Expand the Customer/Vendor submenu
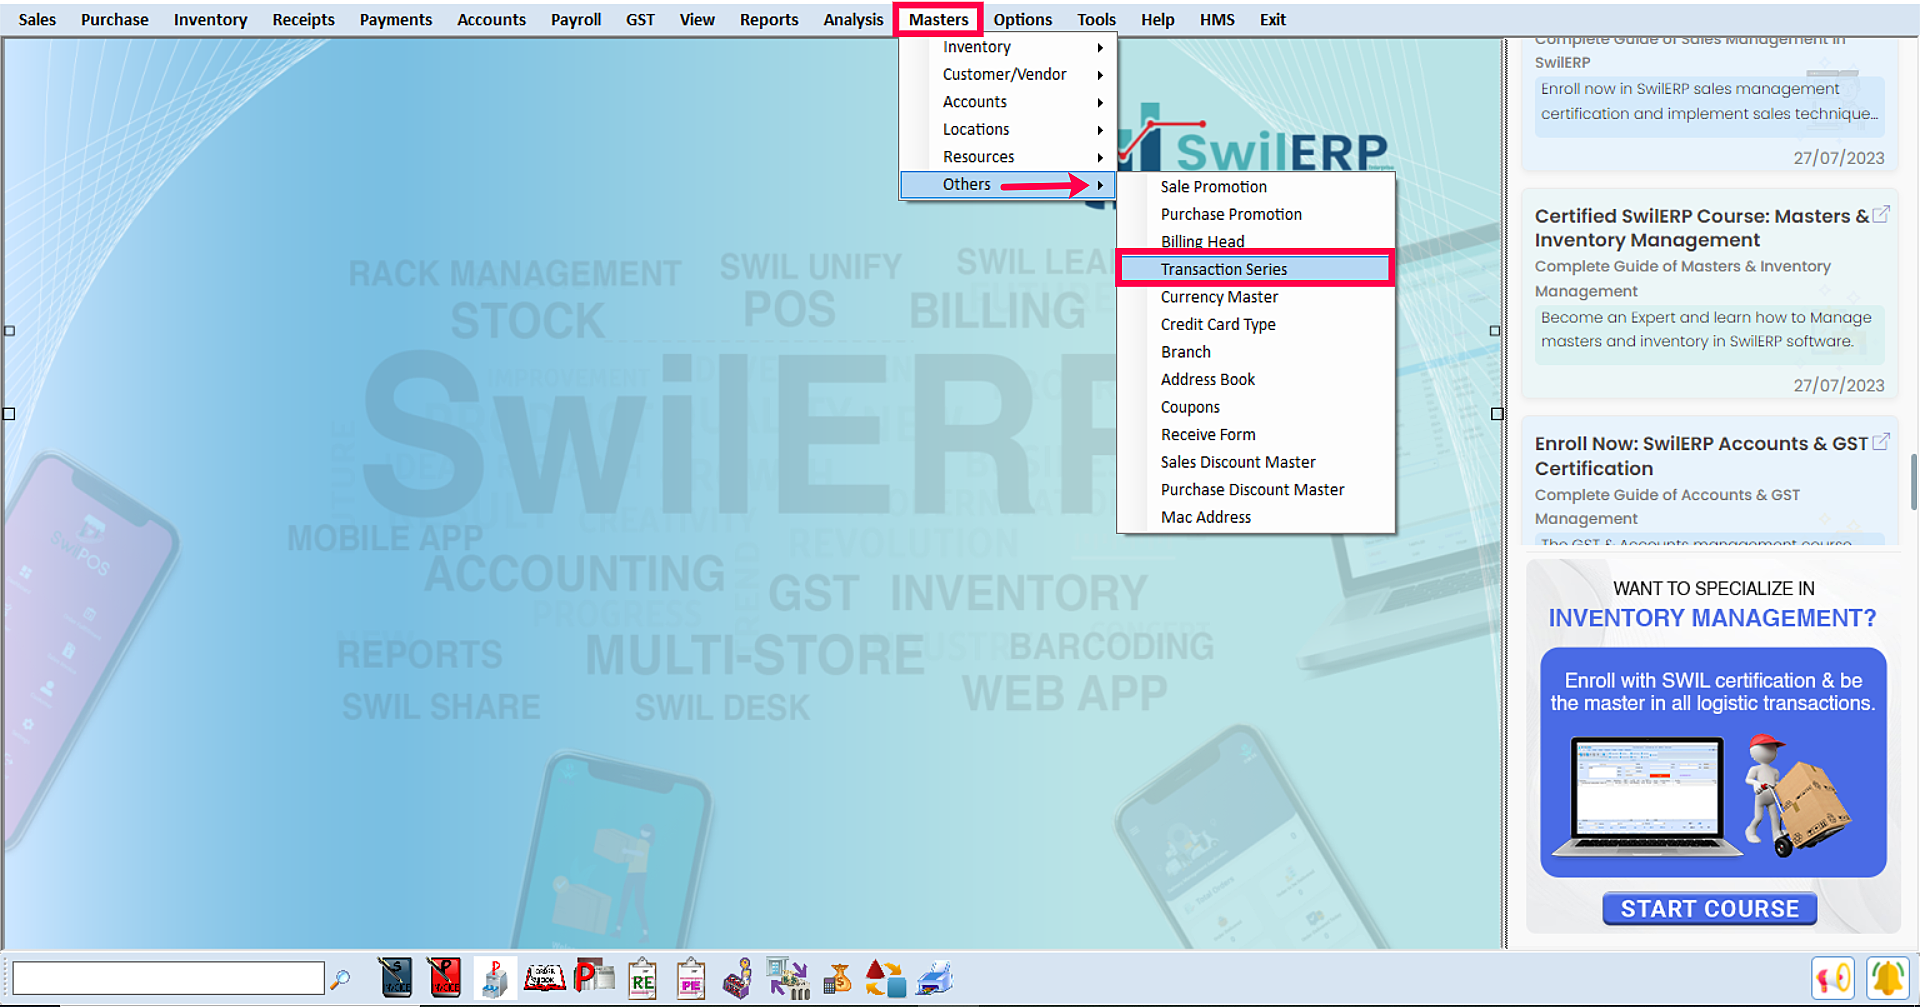Image resolution: width=1920 pixels, height=1007 pixels. click(x=1008, y=74)
